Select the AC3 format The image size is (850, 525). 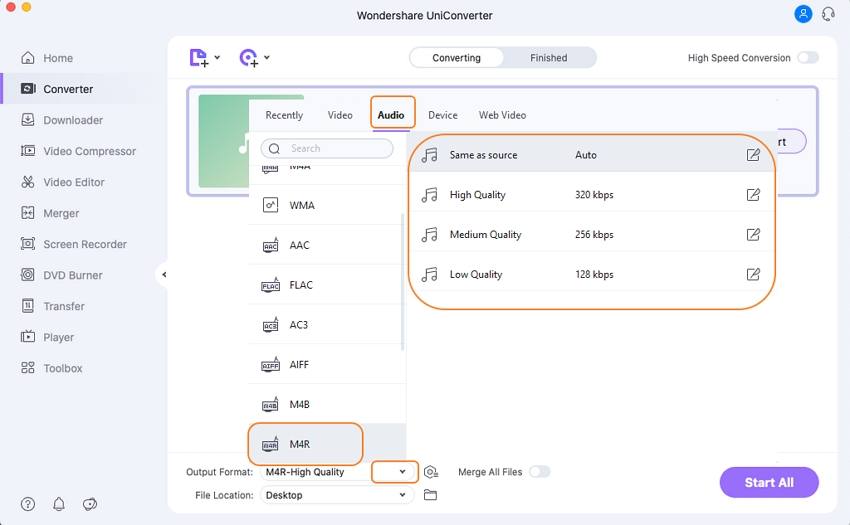pyautogui.click(x=327, y=325)
